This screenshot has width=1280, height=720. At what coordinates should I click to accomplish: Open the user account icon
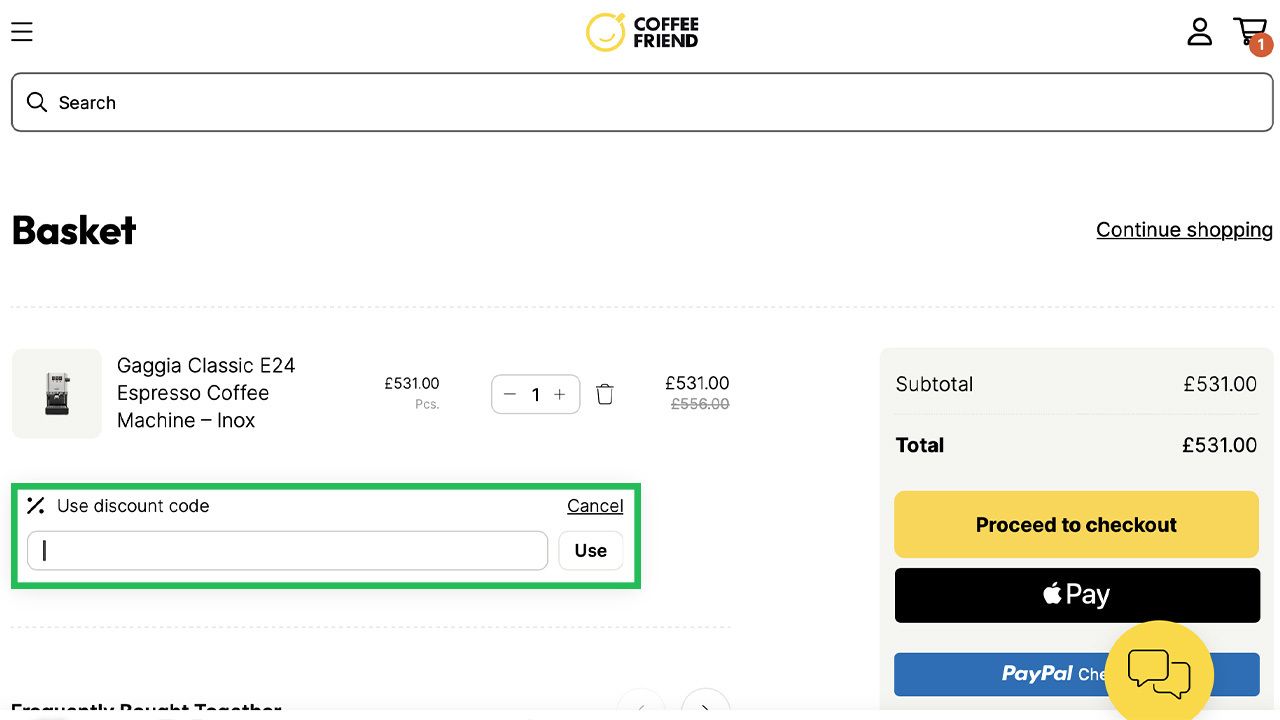click(1199, 32)
